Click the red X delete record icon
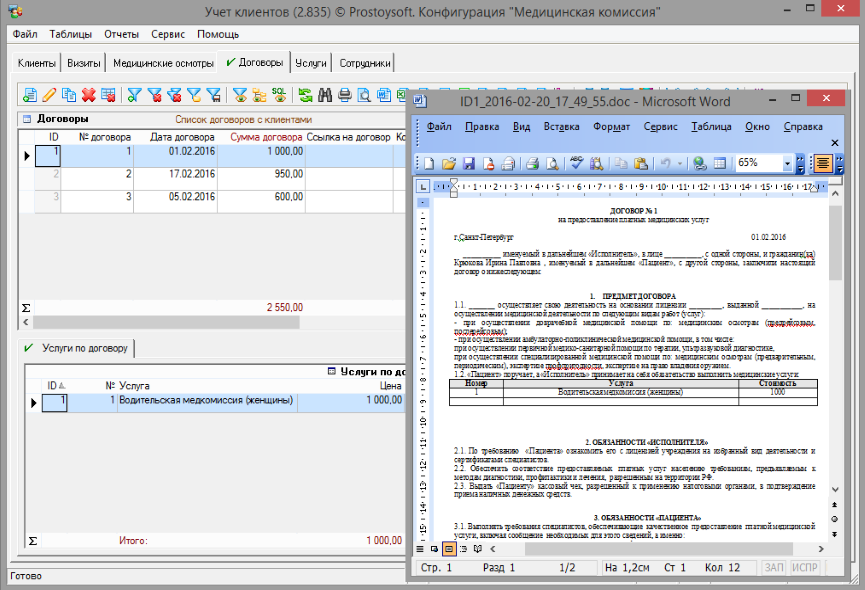Viewport: 865px width, 590px height. click(88, 96)
